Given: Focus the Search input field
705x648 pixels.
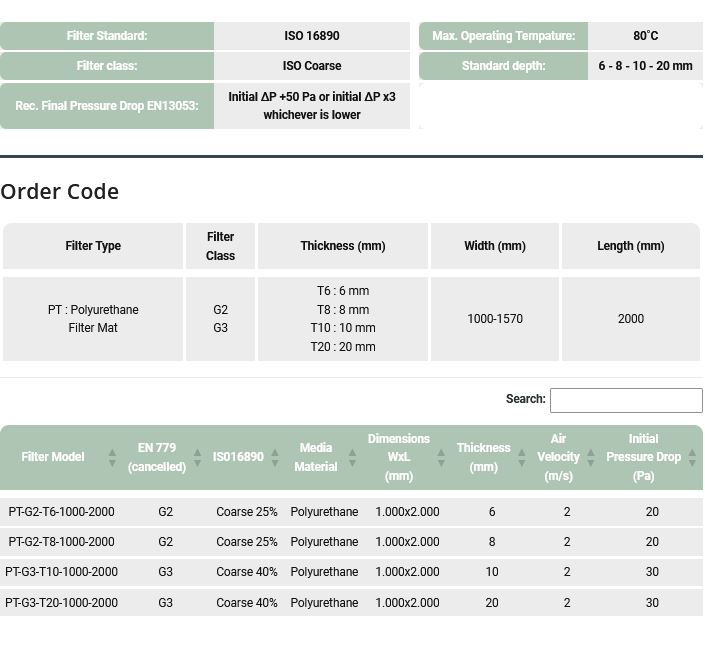Looking at the screenshot, I should click(626, 400).
